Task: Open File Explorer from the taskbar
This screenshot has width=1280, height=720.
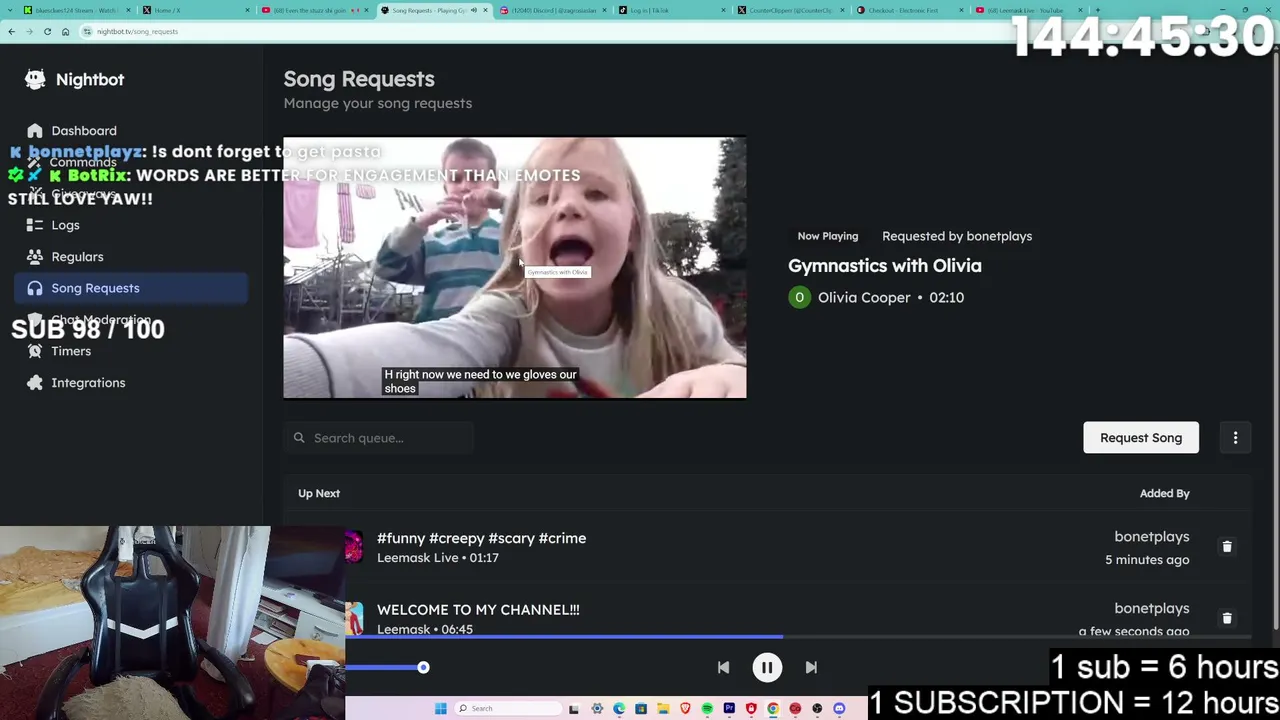Action: coord(663,709)
